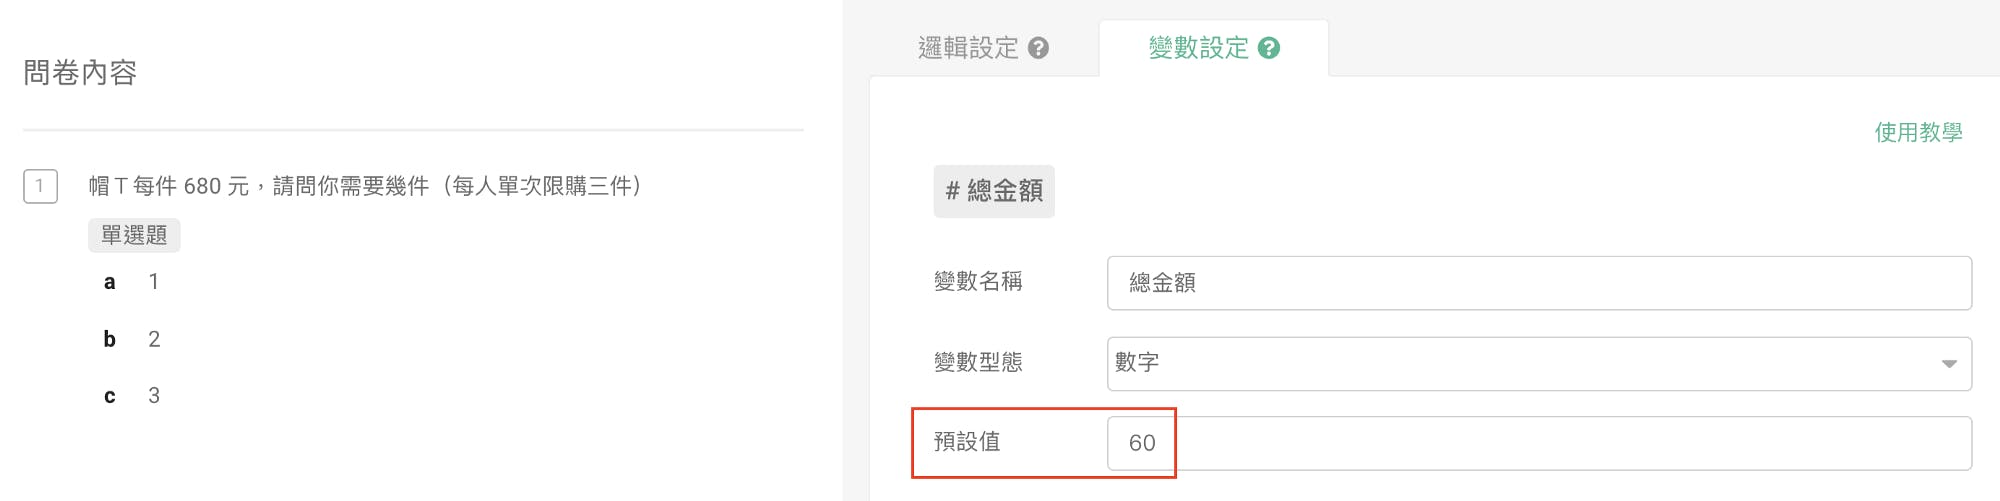This screenshot has width=2000, height=501.
Task: Click the 帽T每件680元 question text
Action: coord(365,186)
